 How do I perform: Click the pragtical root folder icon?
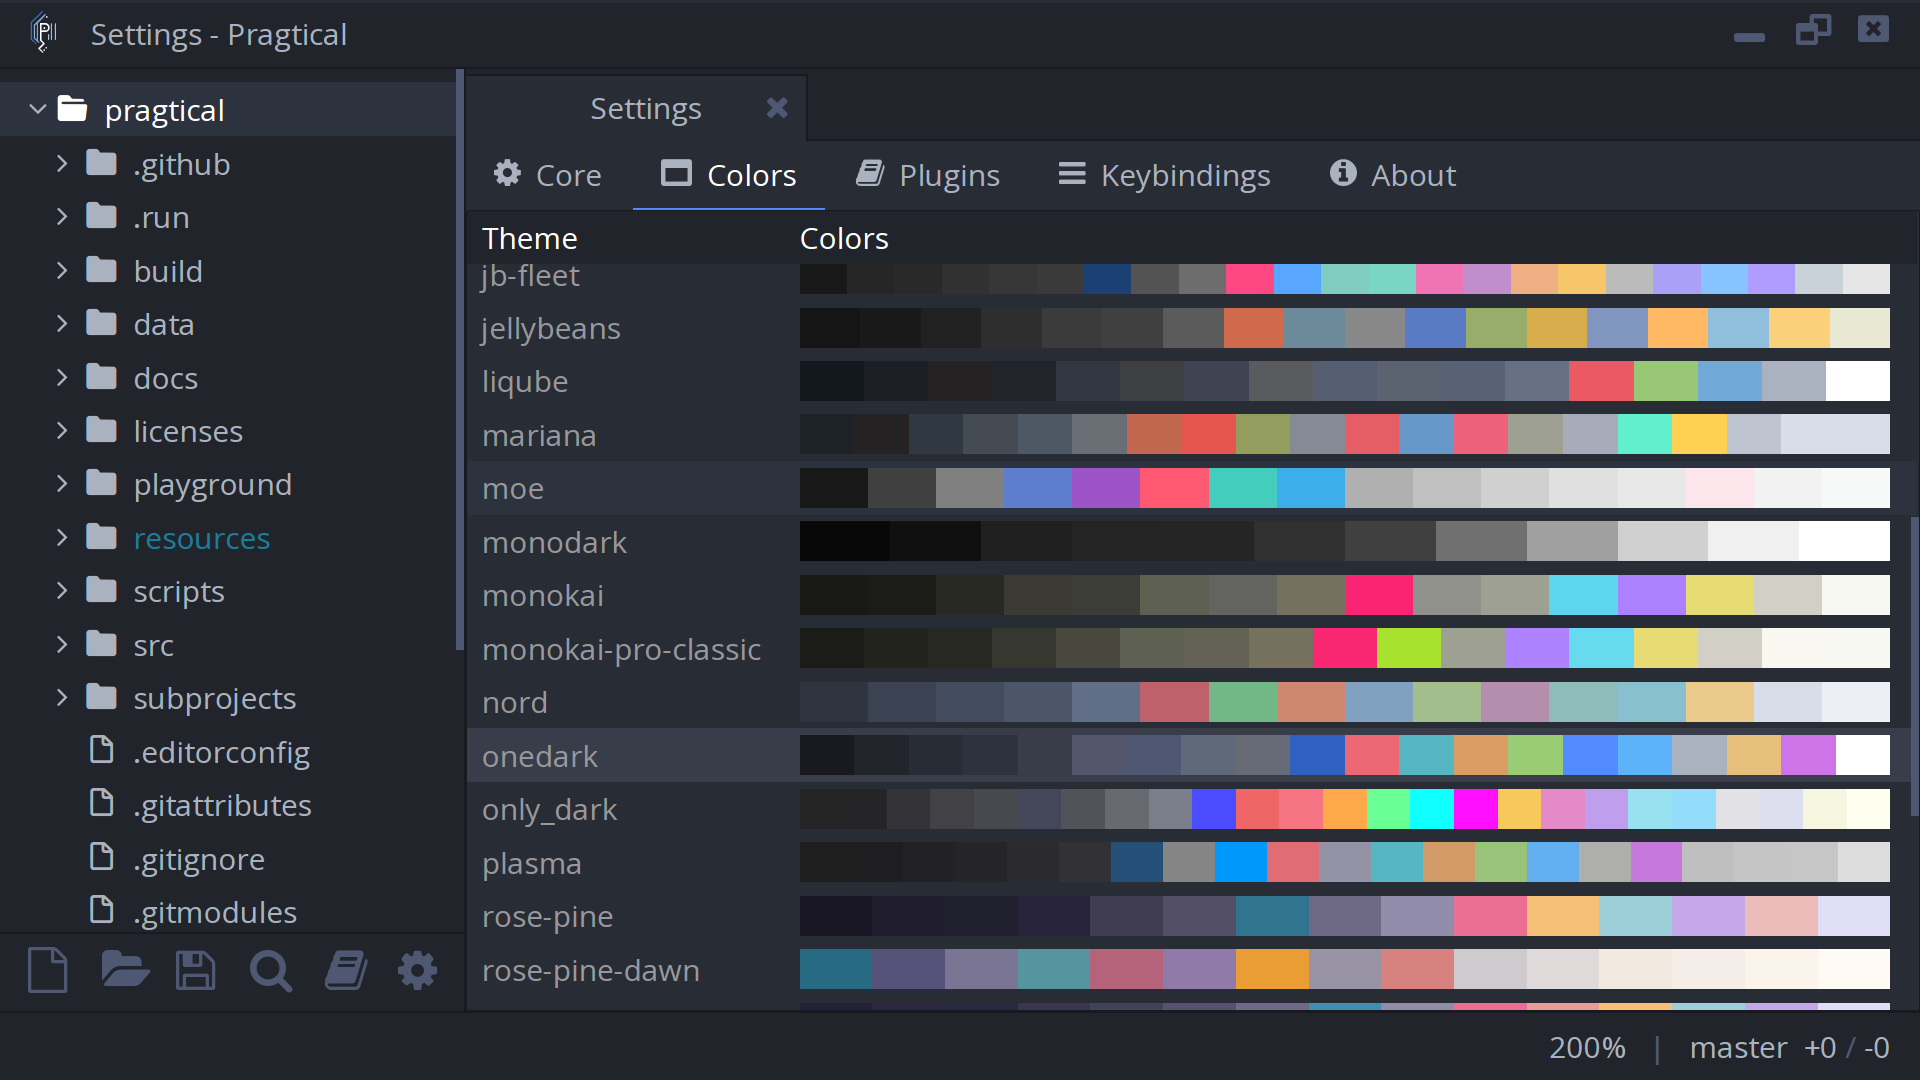point(72,108)
